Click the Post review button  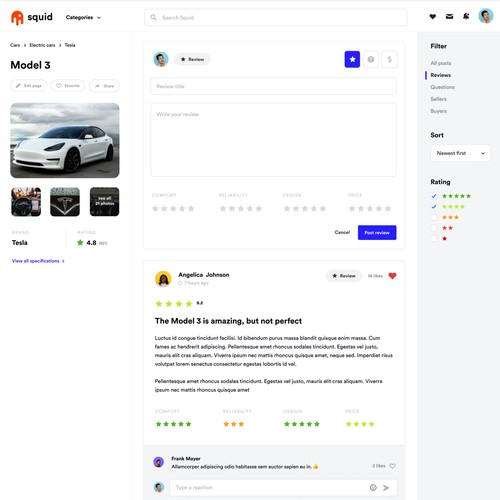point(377,232)
